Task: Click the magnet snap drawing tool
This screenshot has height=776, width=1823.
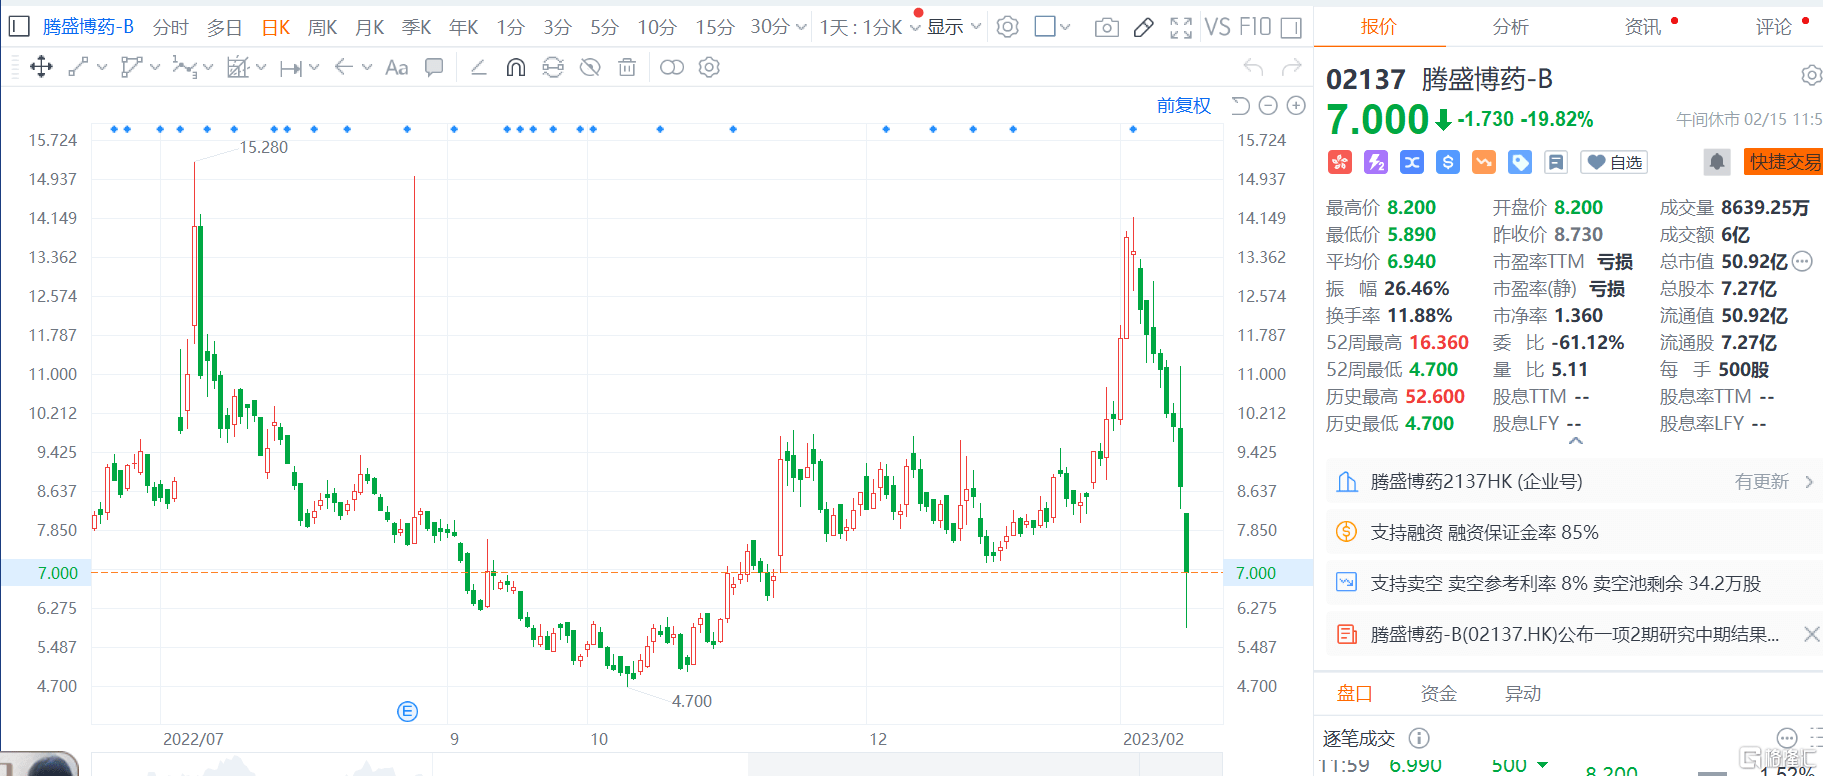Action: pyautogui.click(x=516, y=67)
